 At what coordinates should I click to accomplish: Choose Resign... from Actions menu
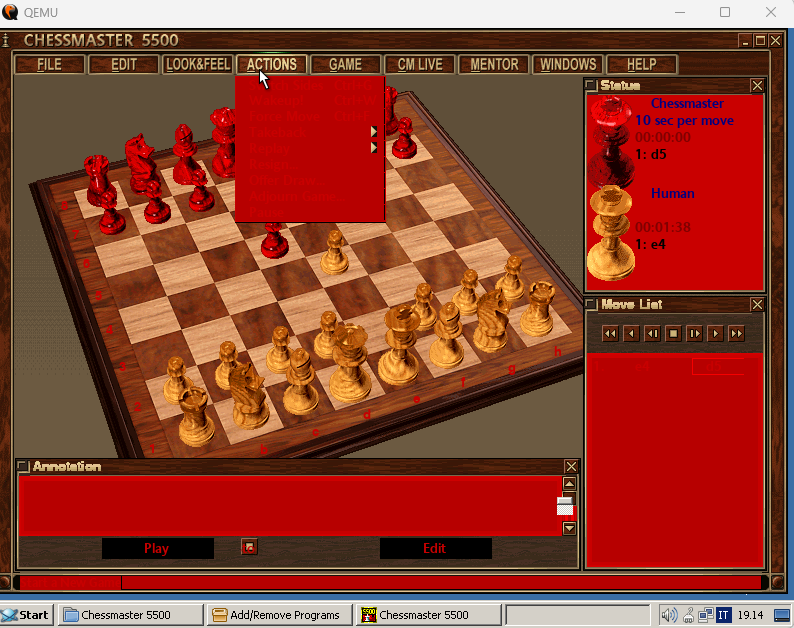tap(310, 164)
